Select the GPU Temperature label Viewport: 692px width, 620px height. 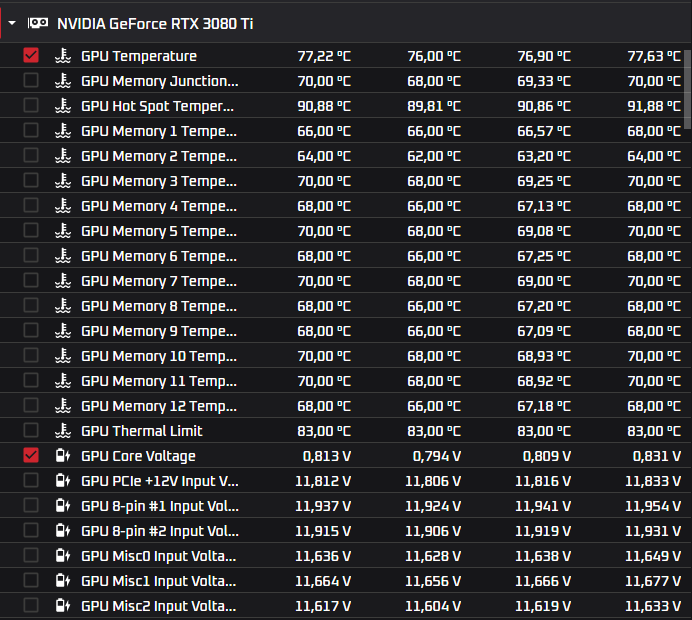click(139, 56)
